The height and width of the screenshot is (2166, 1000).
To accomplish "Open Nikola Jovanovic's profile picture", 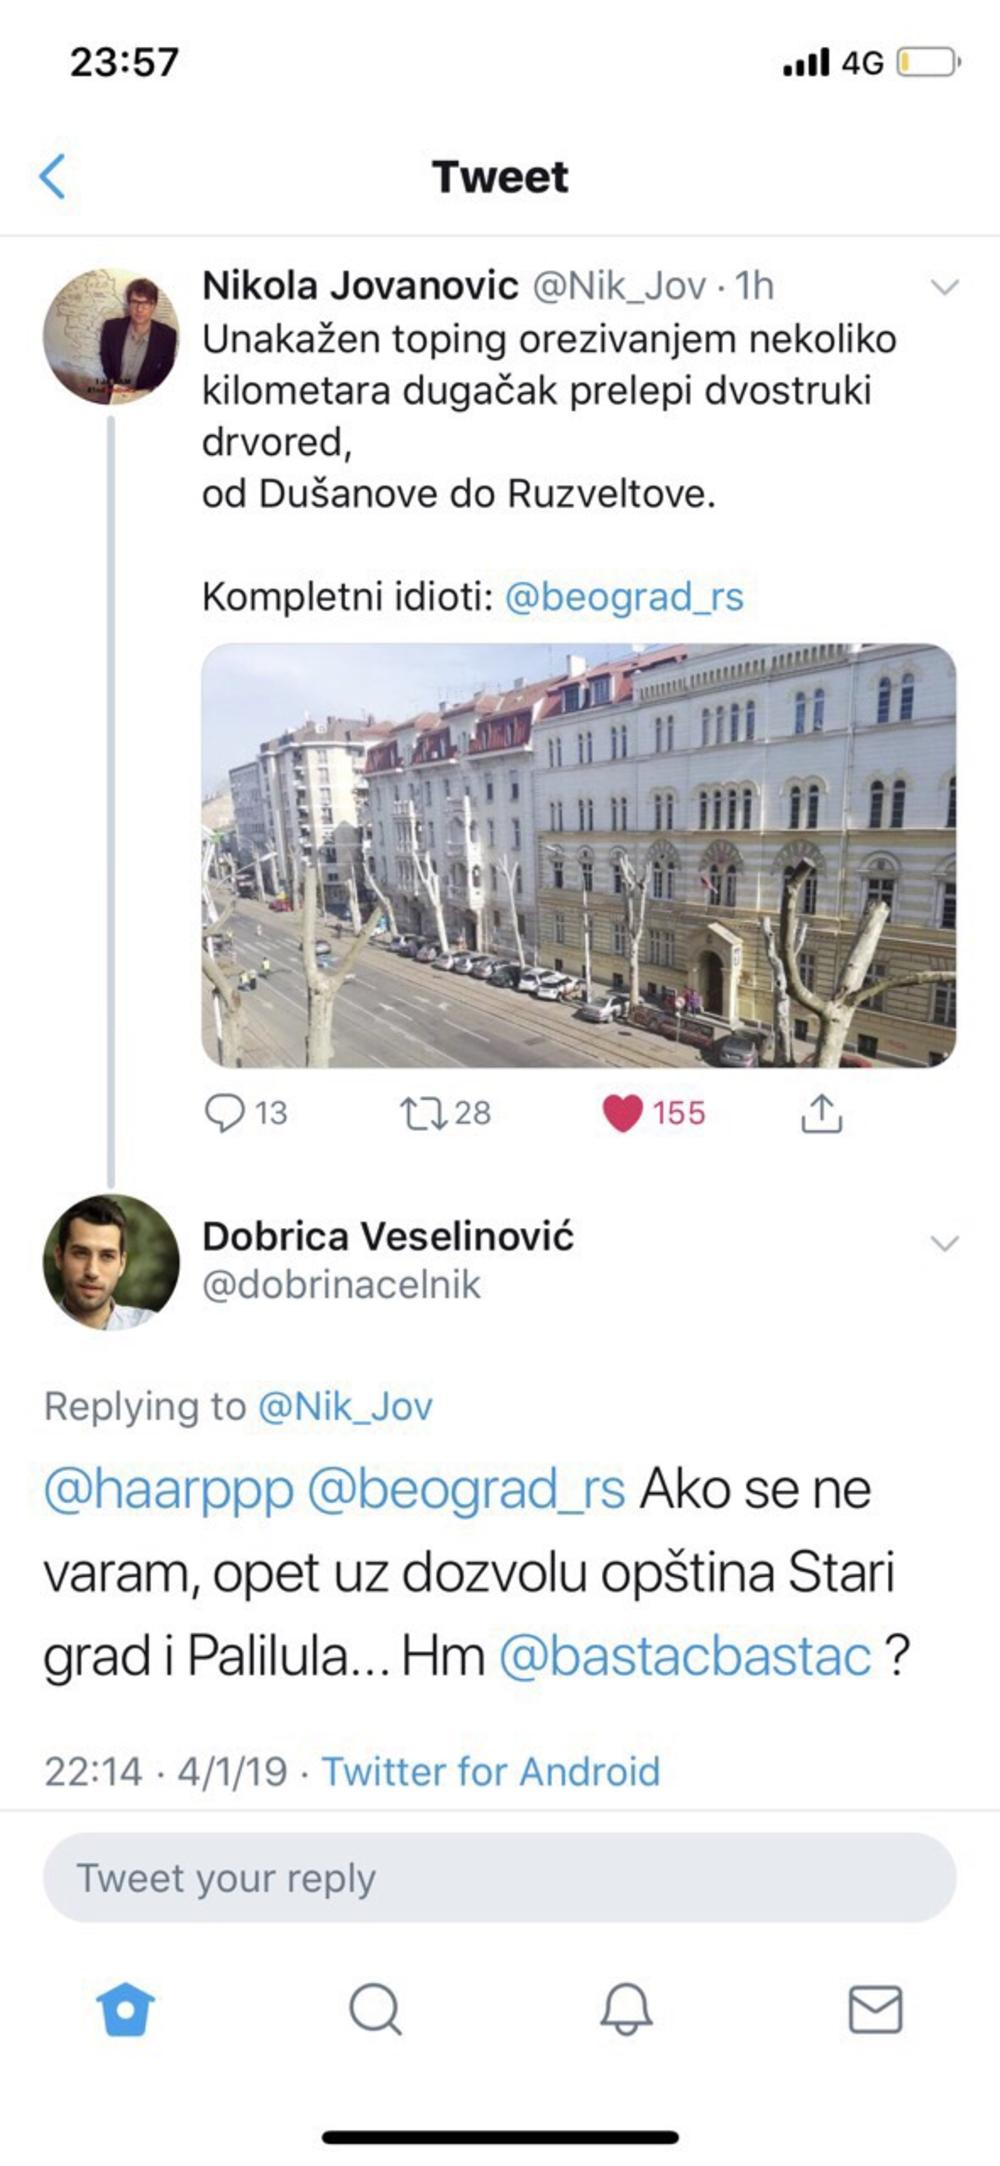I will click(x=111, y=336).
